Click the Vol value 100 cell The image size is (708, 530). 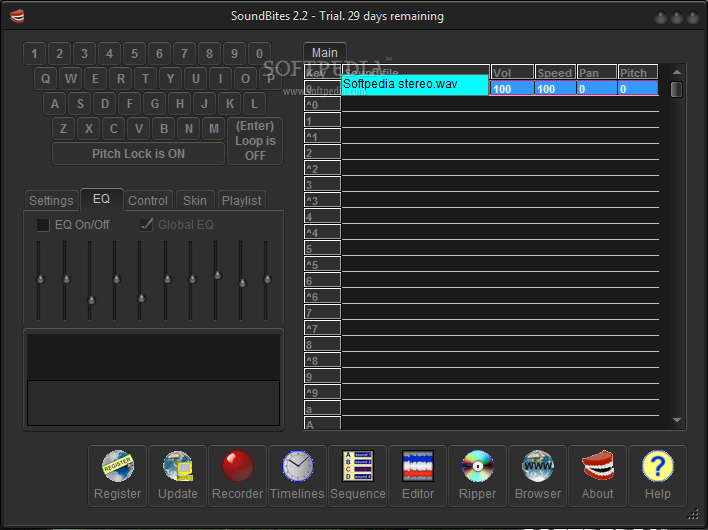coord(512,88)
